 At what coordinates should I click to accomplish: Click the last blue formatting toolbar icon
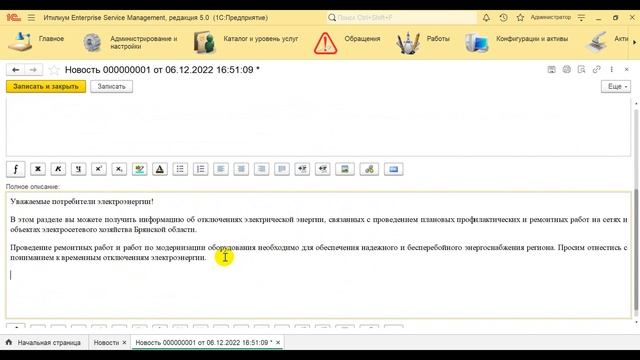point(393,169)
